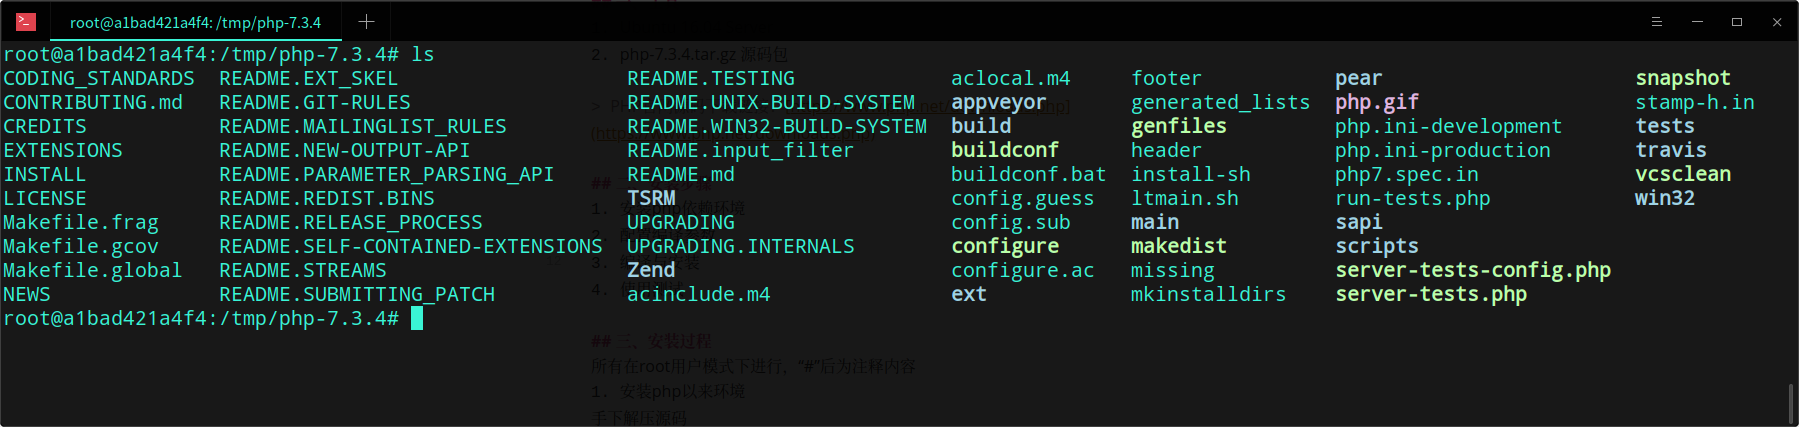Open a new terminal tab
This screenshot has width=1799, height=427.
[366, 21]
